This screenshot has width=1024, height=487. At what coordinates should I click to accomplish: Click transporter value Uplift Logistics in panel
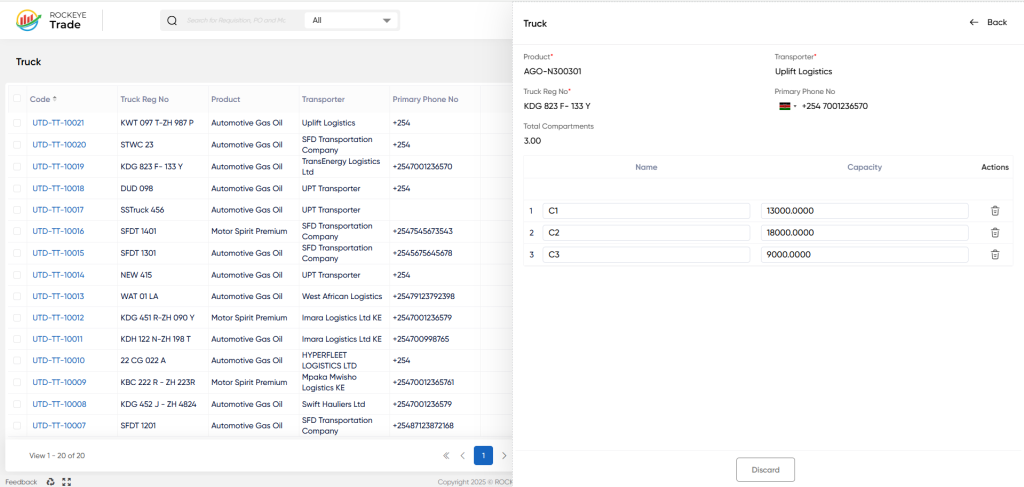tap(803, 71)
